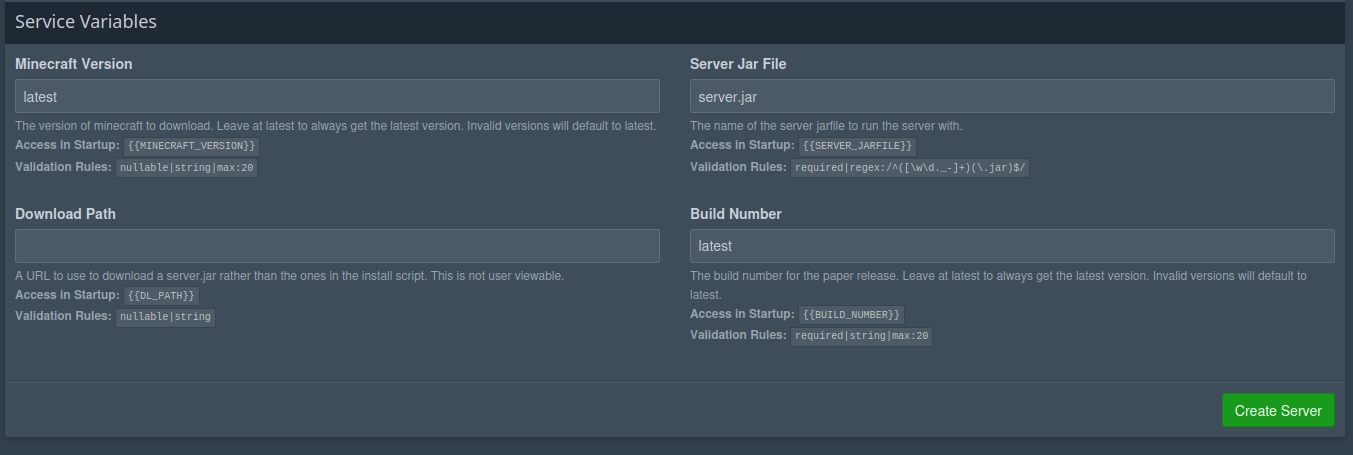Click the Build Number heading label
The image size is (1353, 455).
tap(736, 214)
